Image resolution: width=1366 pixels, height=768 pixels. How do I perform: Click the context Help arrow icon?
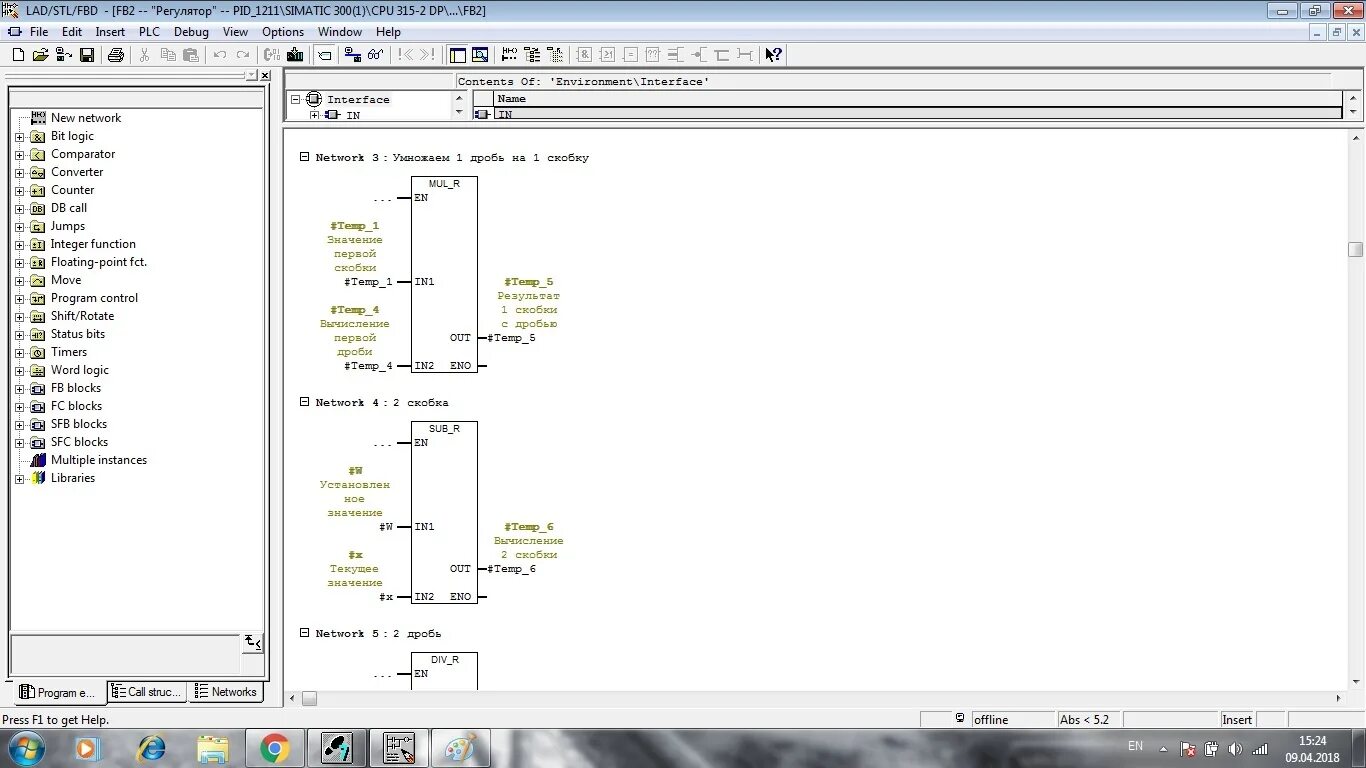point(773,55)
